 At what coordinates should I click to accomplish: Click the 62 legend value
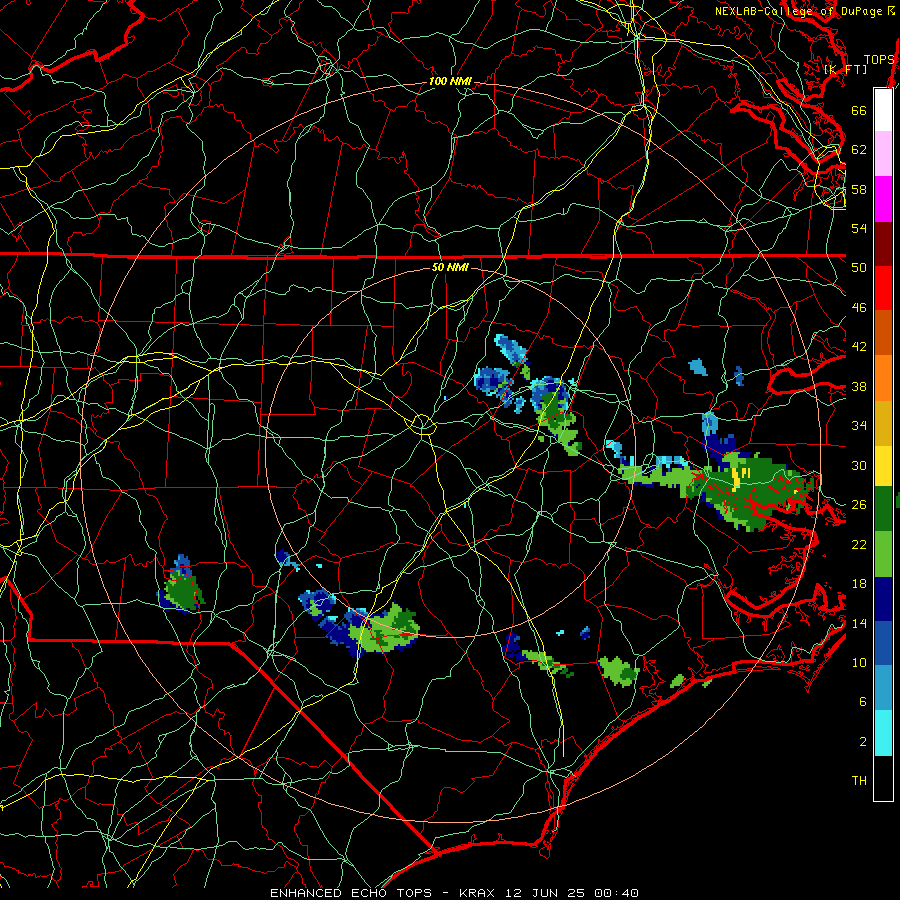859,149
